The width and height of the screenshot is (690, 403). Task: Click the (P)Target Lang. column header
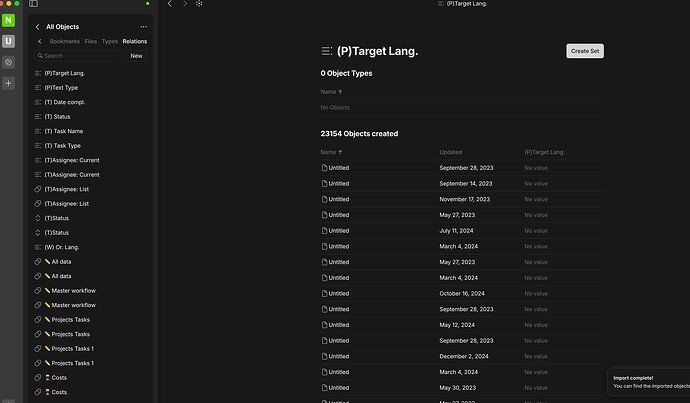point(544,152)
